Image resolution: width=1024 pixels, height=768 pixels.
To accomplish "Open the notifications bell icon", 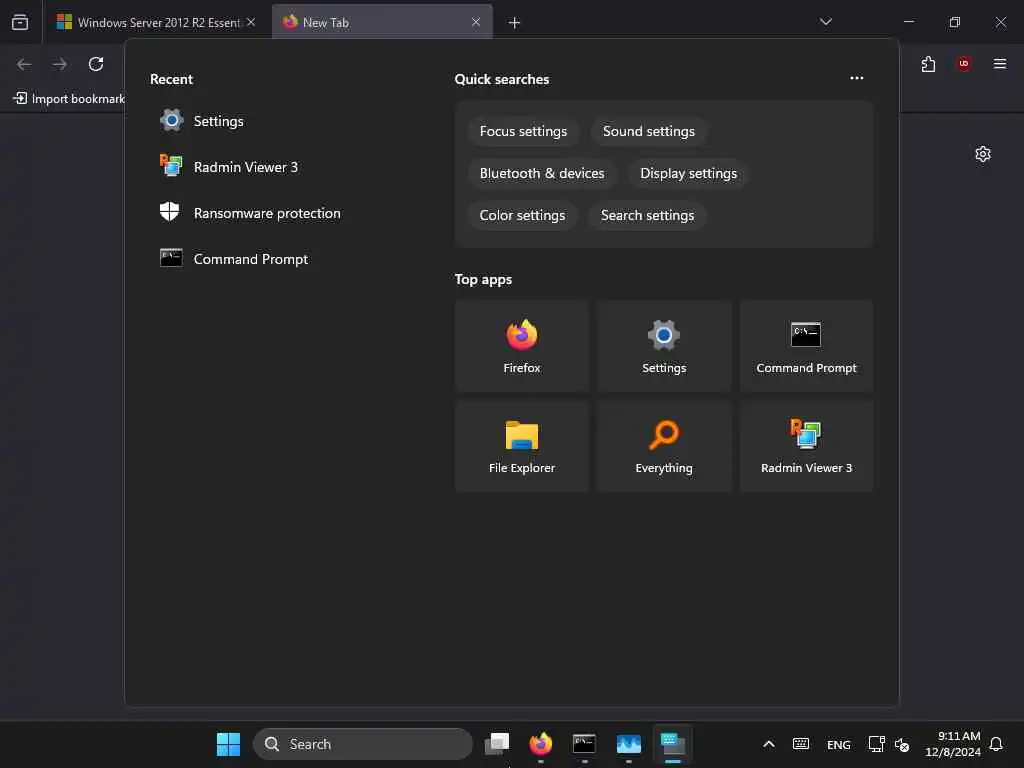I will point(996,744).
